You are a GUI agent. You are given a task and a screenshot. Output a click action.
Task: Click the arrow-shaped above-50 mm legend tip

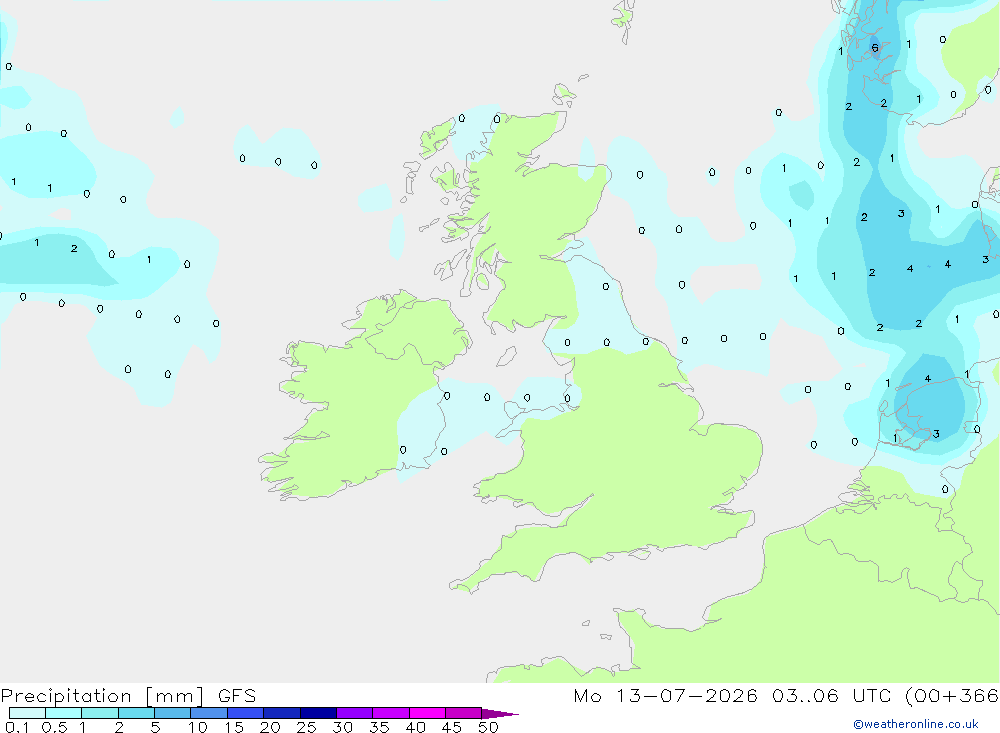tap(499, 714)
